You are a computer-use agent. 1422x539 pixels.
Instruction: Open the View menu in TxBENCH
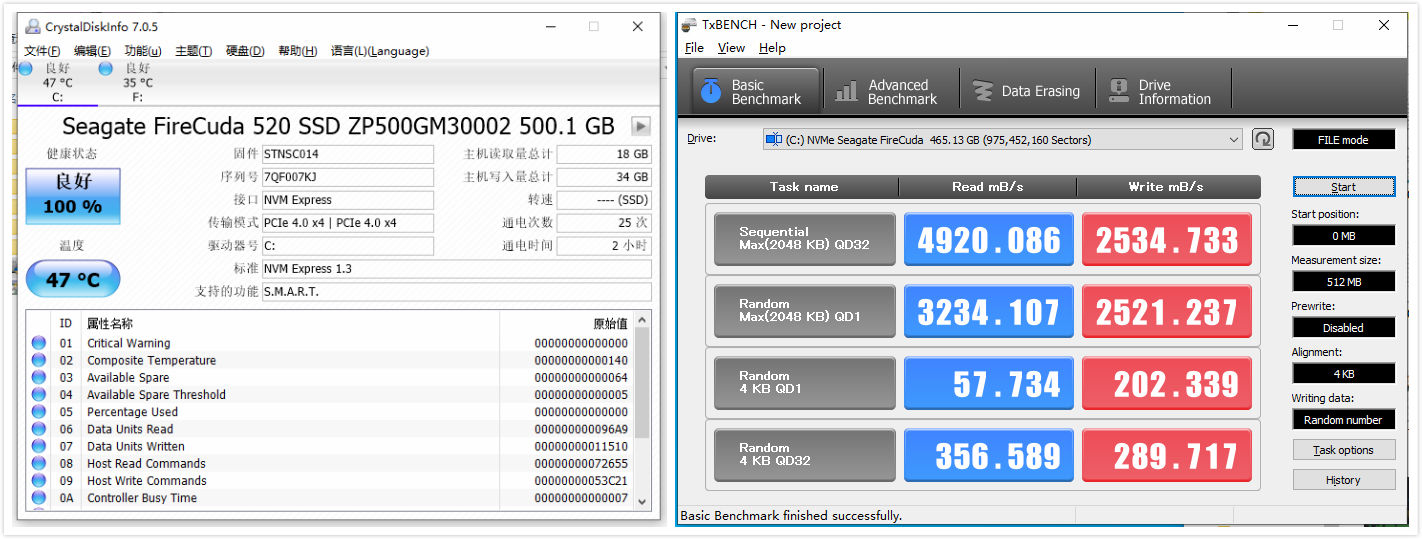(731, 48)
